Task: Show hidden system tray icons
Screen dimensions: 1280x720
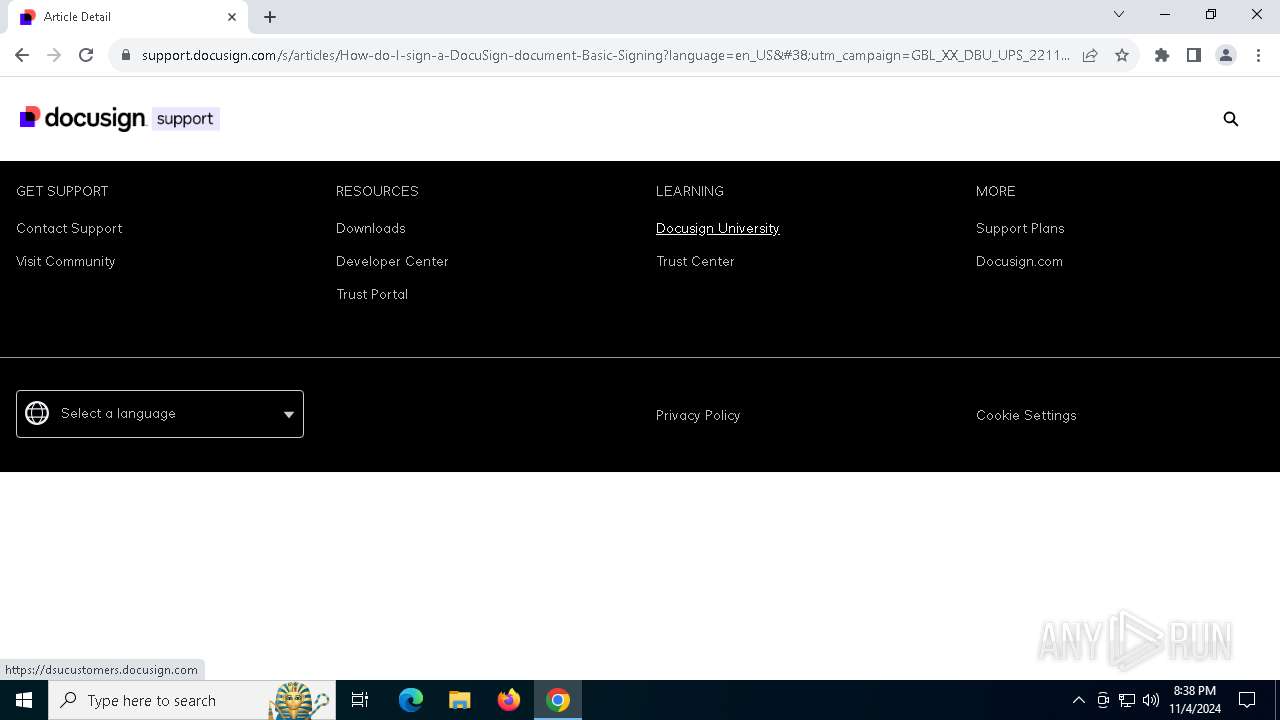Action: 1078,700
